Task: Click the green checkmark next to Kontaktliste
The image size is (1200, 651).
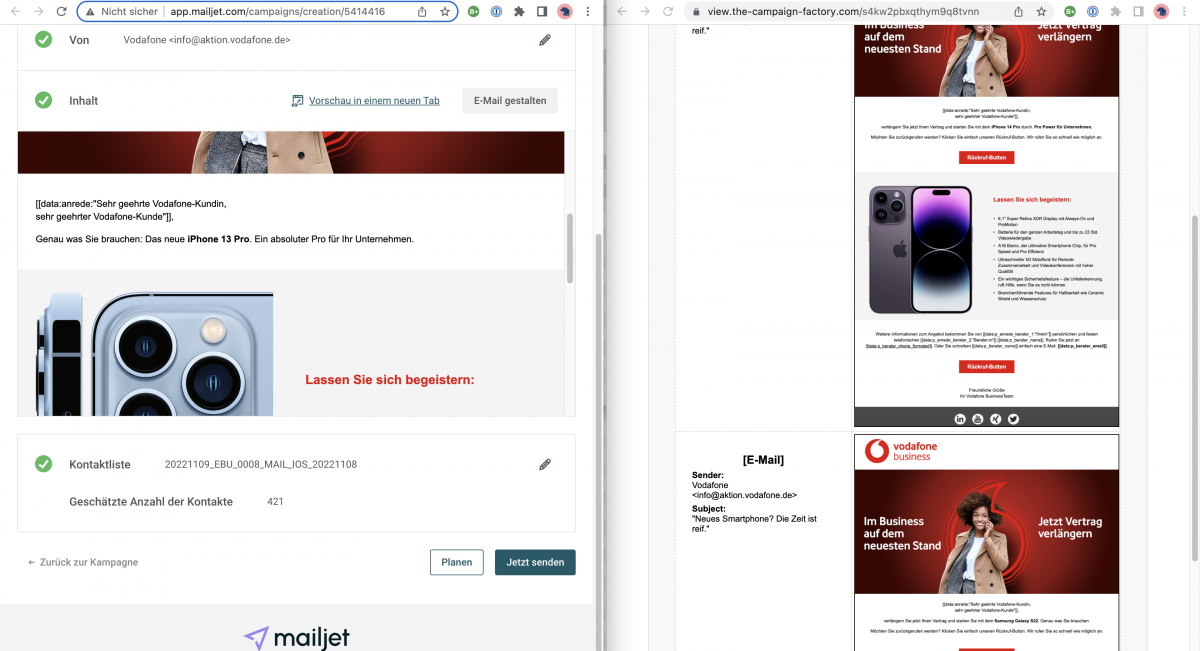Action: (43, 464)
